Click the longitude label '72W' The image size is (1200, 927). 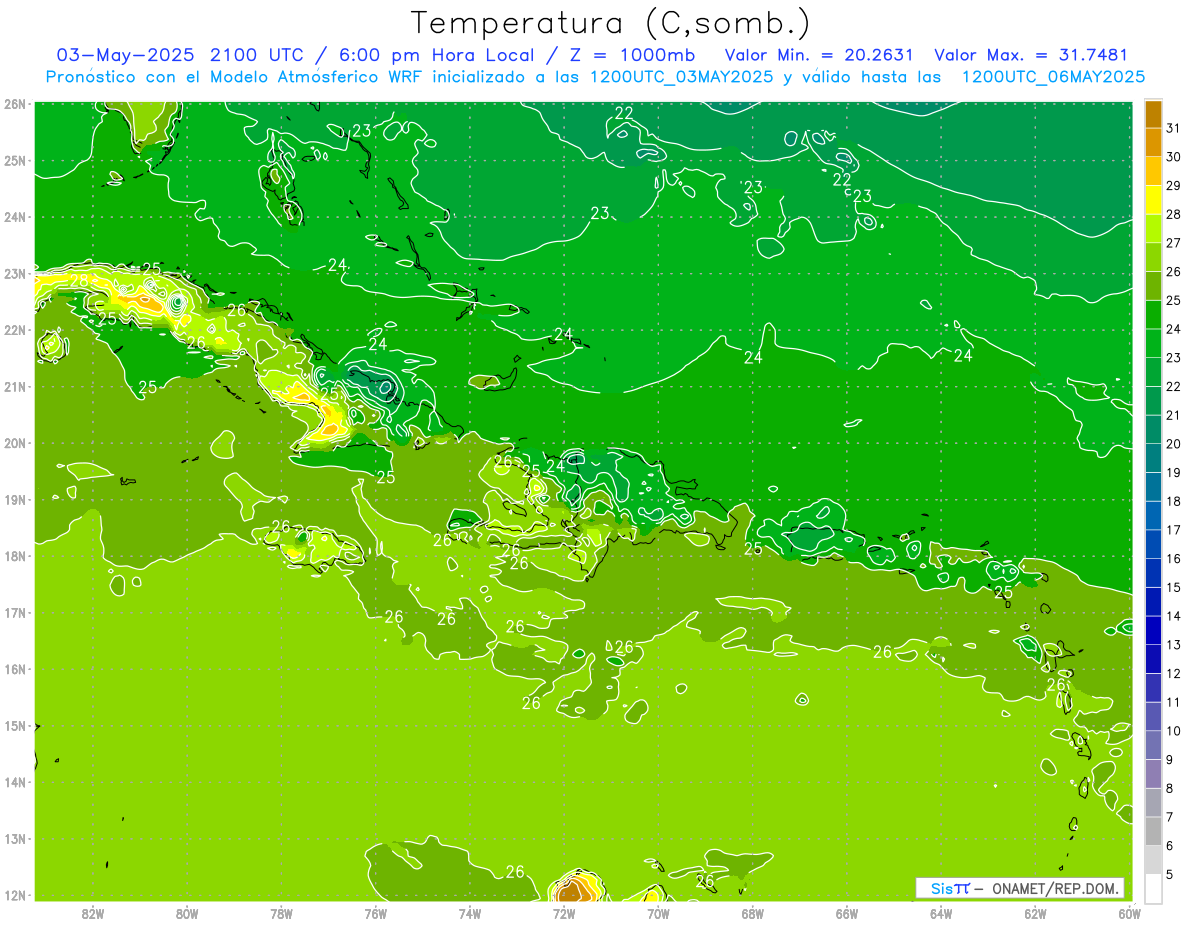(564, 914)
